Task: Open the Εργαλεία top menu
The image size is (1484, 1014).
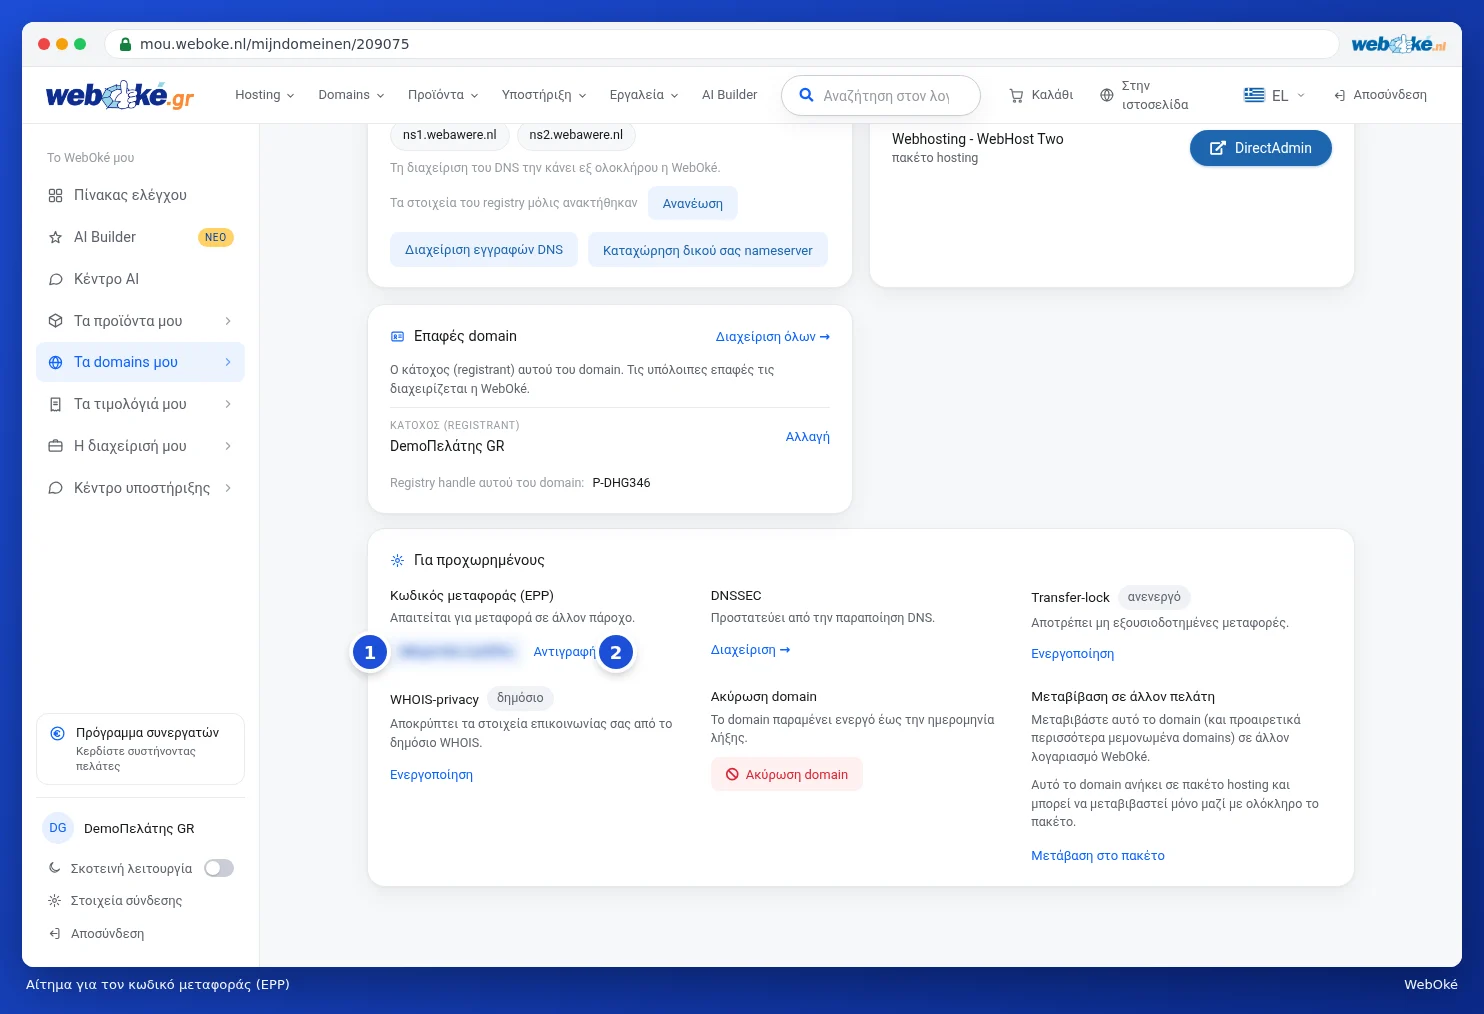Action: tap(644, 95)
